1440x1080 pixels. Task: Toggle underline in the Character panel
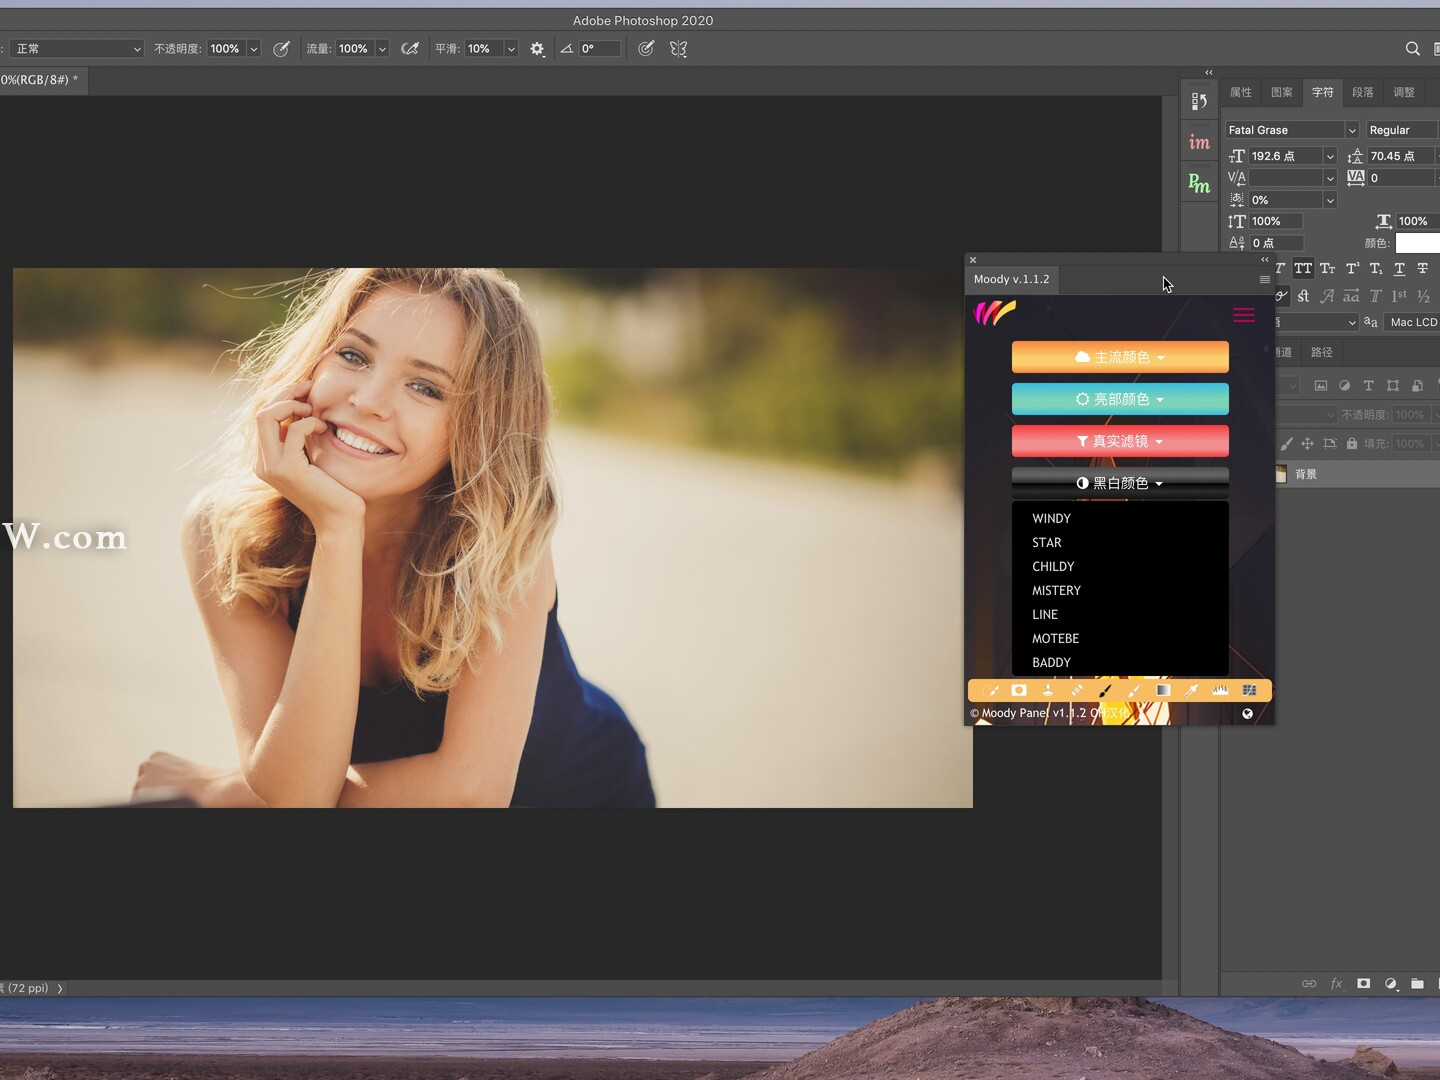click(1399, 268)
